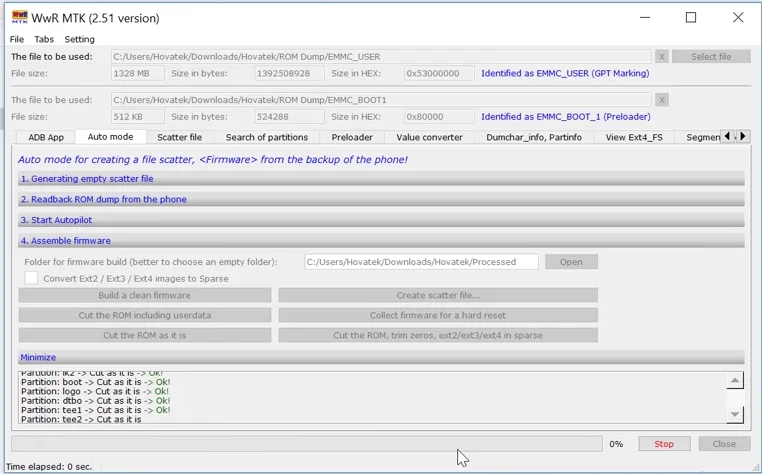Click log scrollbar up arrow
The width and height of the screenshot is (762, 474).
tap(735, 380)
